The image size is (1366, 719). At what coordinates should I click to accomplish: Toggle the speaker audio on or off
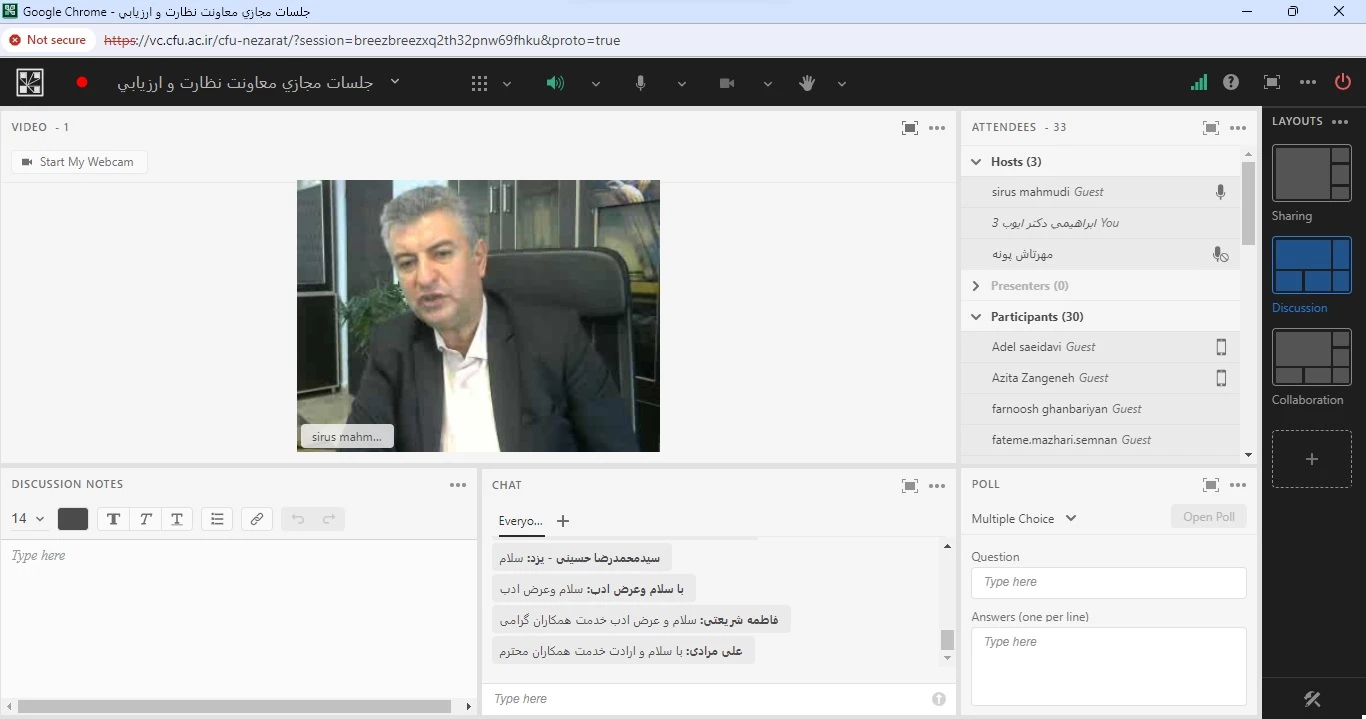555,84
